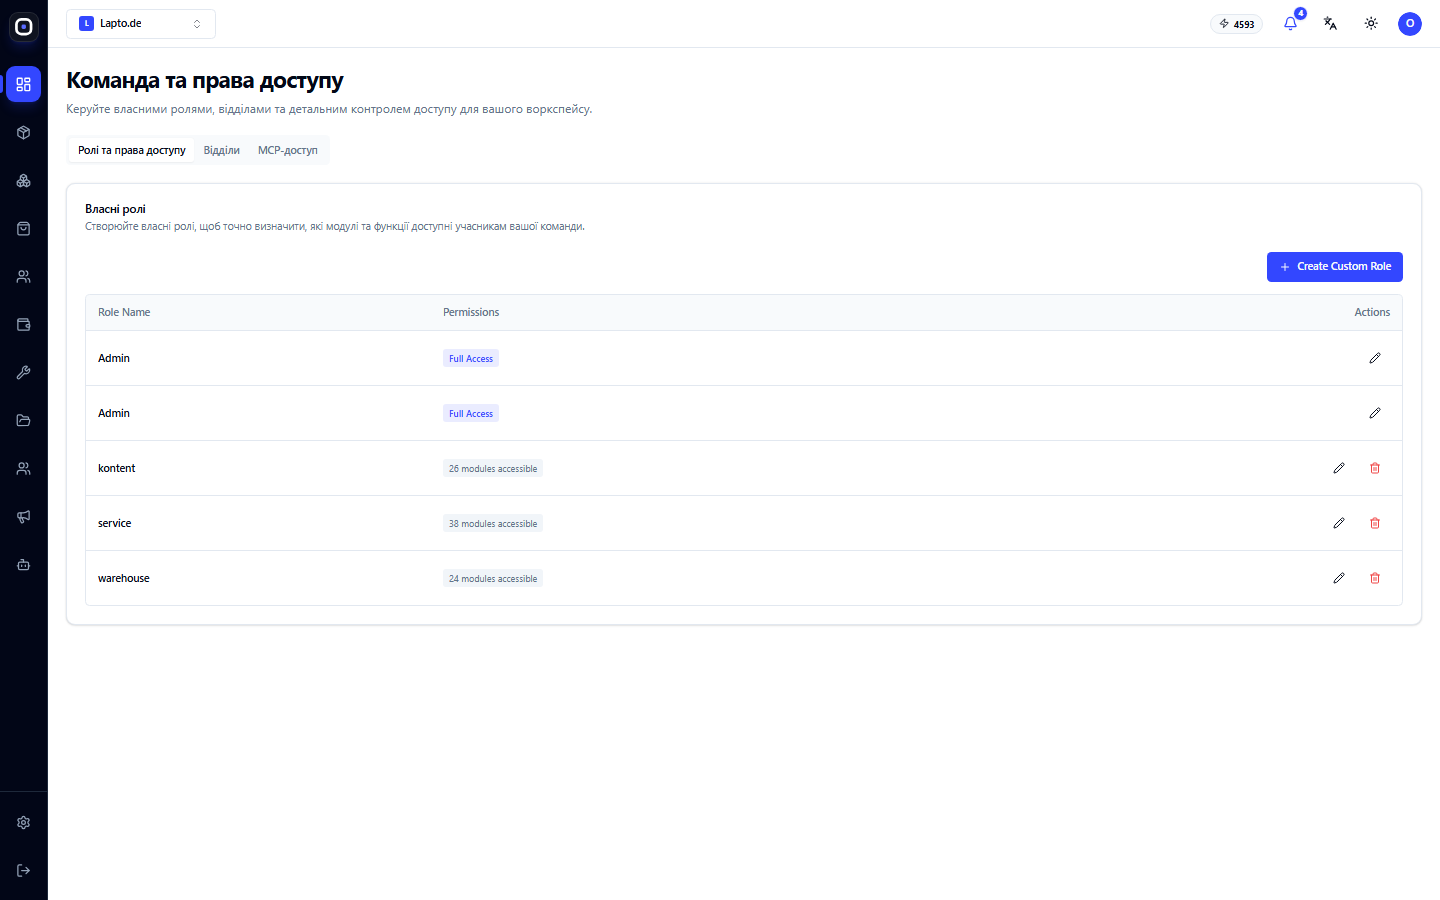Click the 4593 credits badge

click(x=1236, y=24)
